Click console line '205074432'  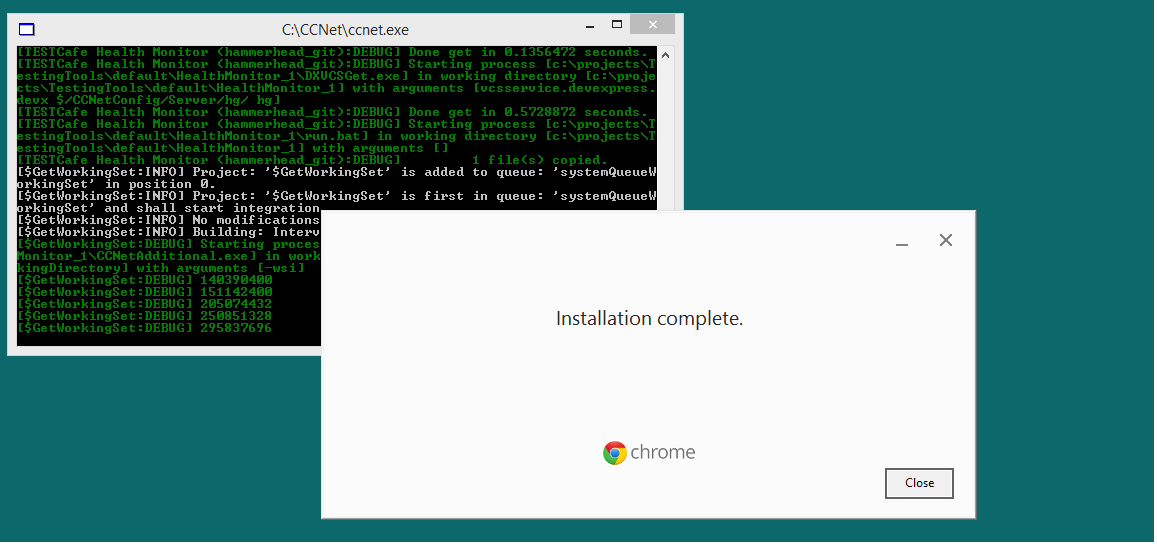pos(145,303)
